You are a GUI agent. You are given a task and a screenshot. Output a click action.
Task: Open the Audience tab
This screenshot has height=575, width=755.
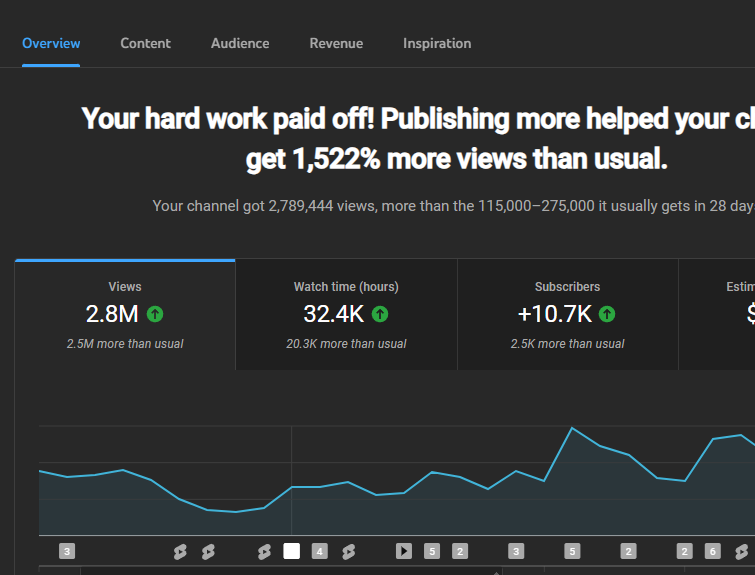pyautogui.click(x=240, y=43)
